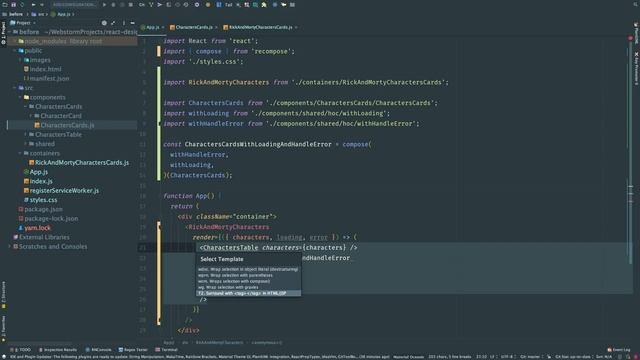Open the Event Log tool window
640x360 pixels.
click(619, 350)
